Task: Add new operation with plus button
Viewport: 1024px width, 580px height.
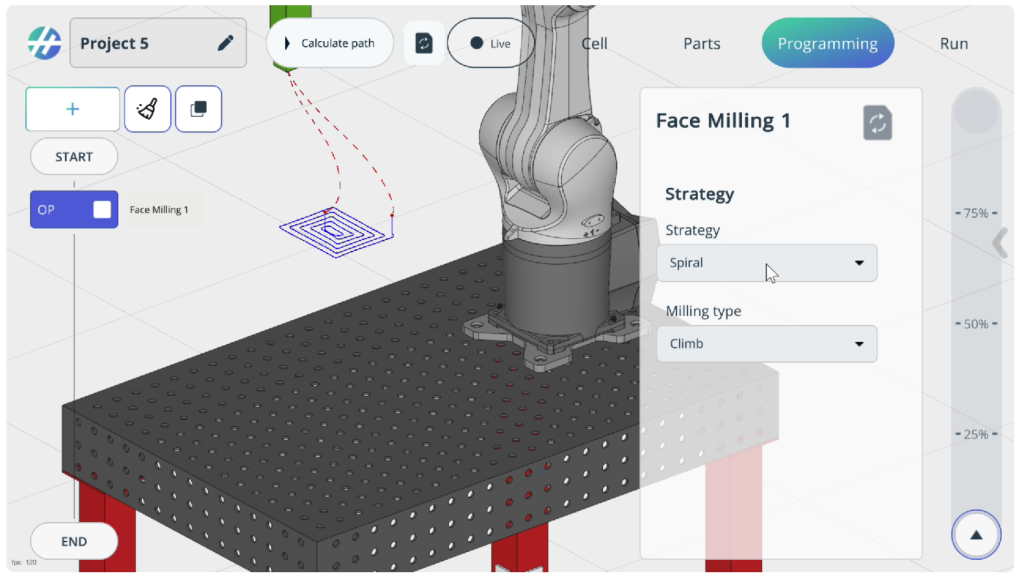Action: 72,109
